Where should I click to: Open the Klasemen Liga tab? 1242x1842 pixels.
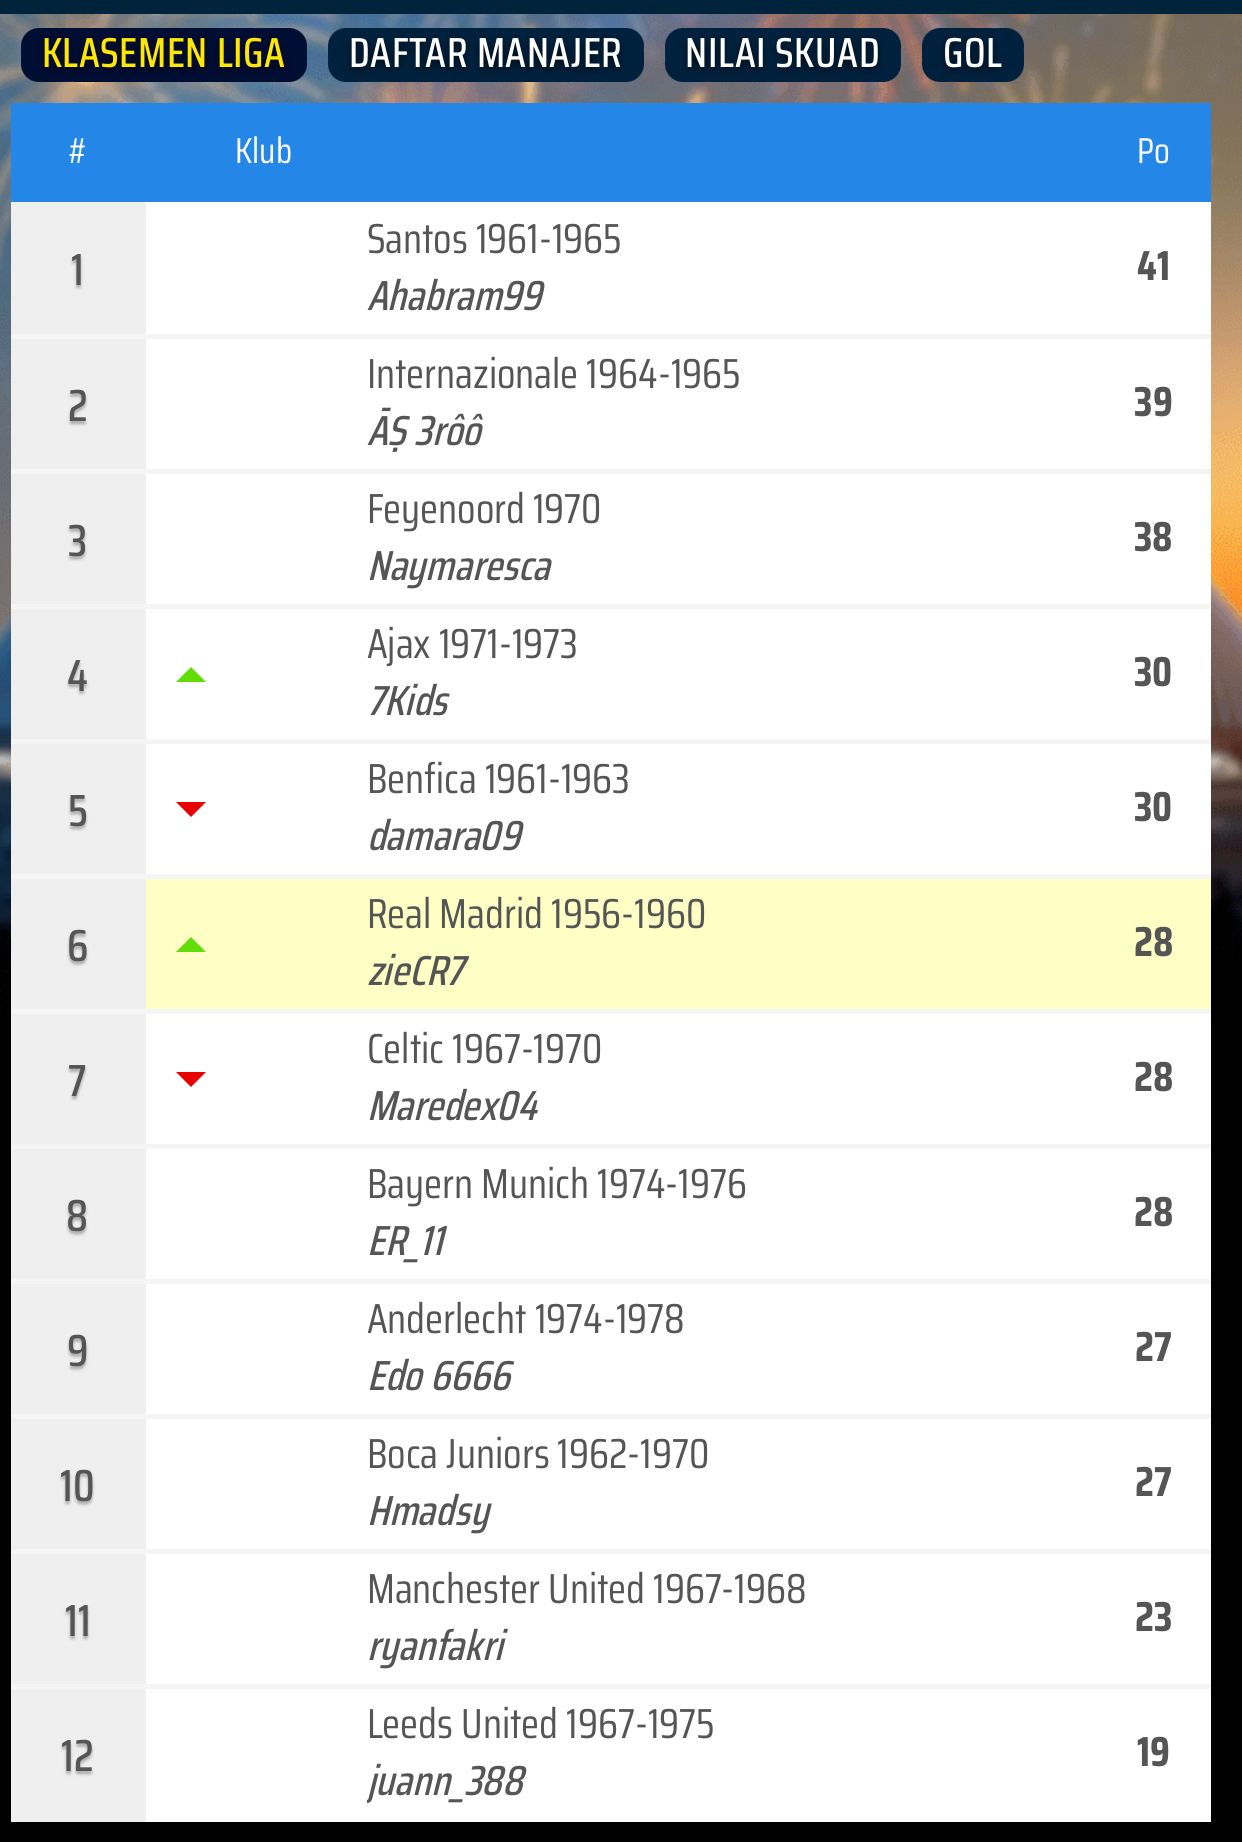click(163, 54)
